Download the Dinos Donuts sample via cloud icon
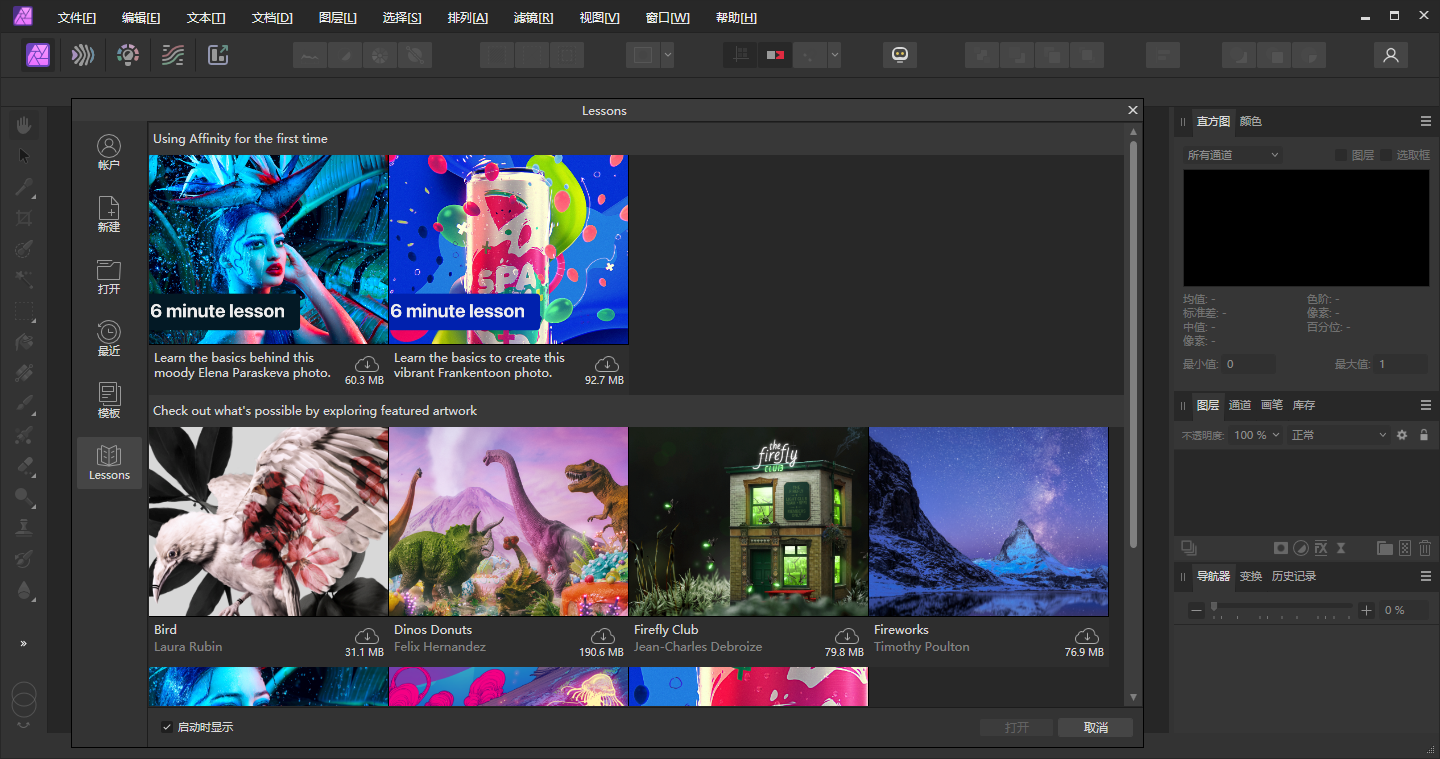 click(x=603, y=637)
